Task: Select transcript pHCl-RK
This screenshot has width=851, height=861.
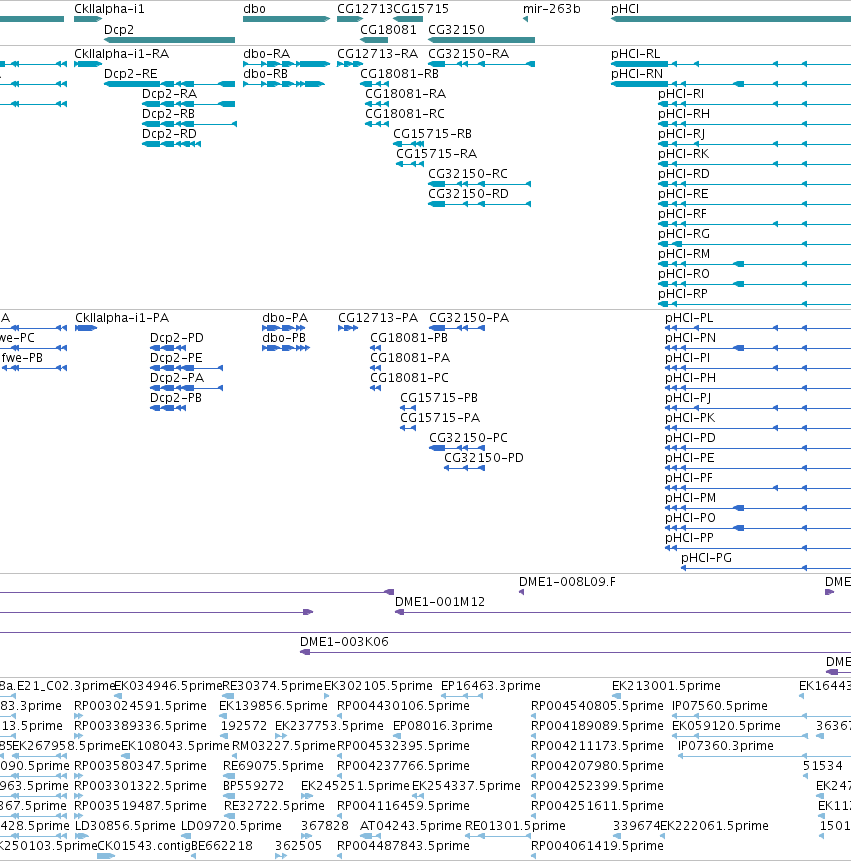Action: point(684,154)
